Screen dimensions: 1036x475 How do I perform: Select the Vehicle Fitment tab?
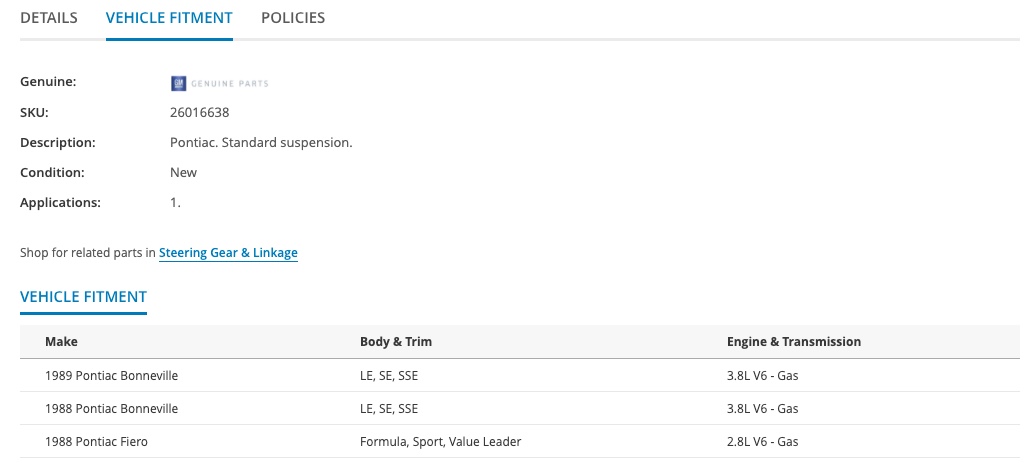169,18
